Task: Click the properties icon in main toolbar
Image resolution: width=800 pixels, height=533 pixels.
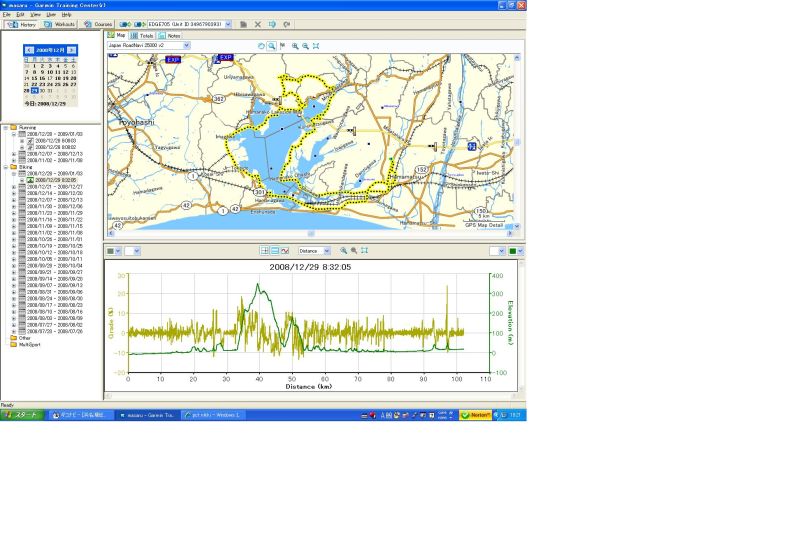Action: point(243,24)
